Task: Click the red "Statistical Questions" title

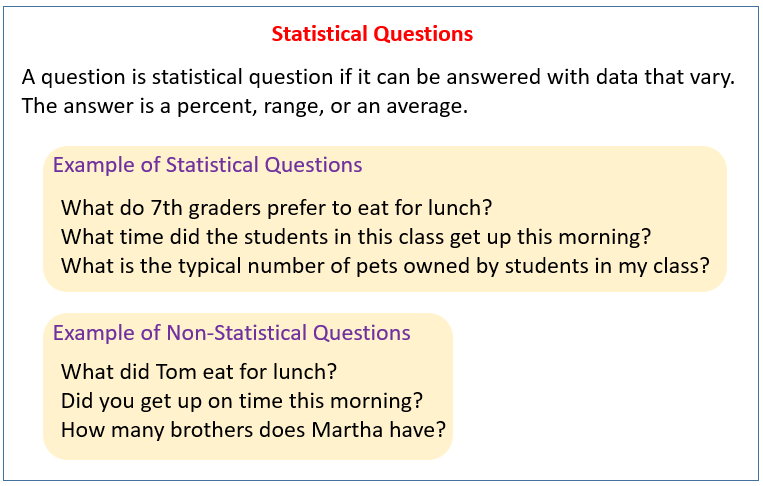Action: [372, 34]
